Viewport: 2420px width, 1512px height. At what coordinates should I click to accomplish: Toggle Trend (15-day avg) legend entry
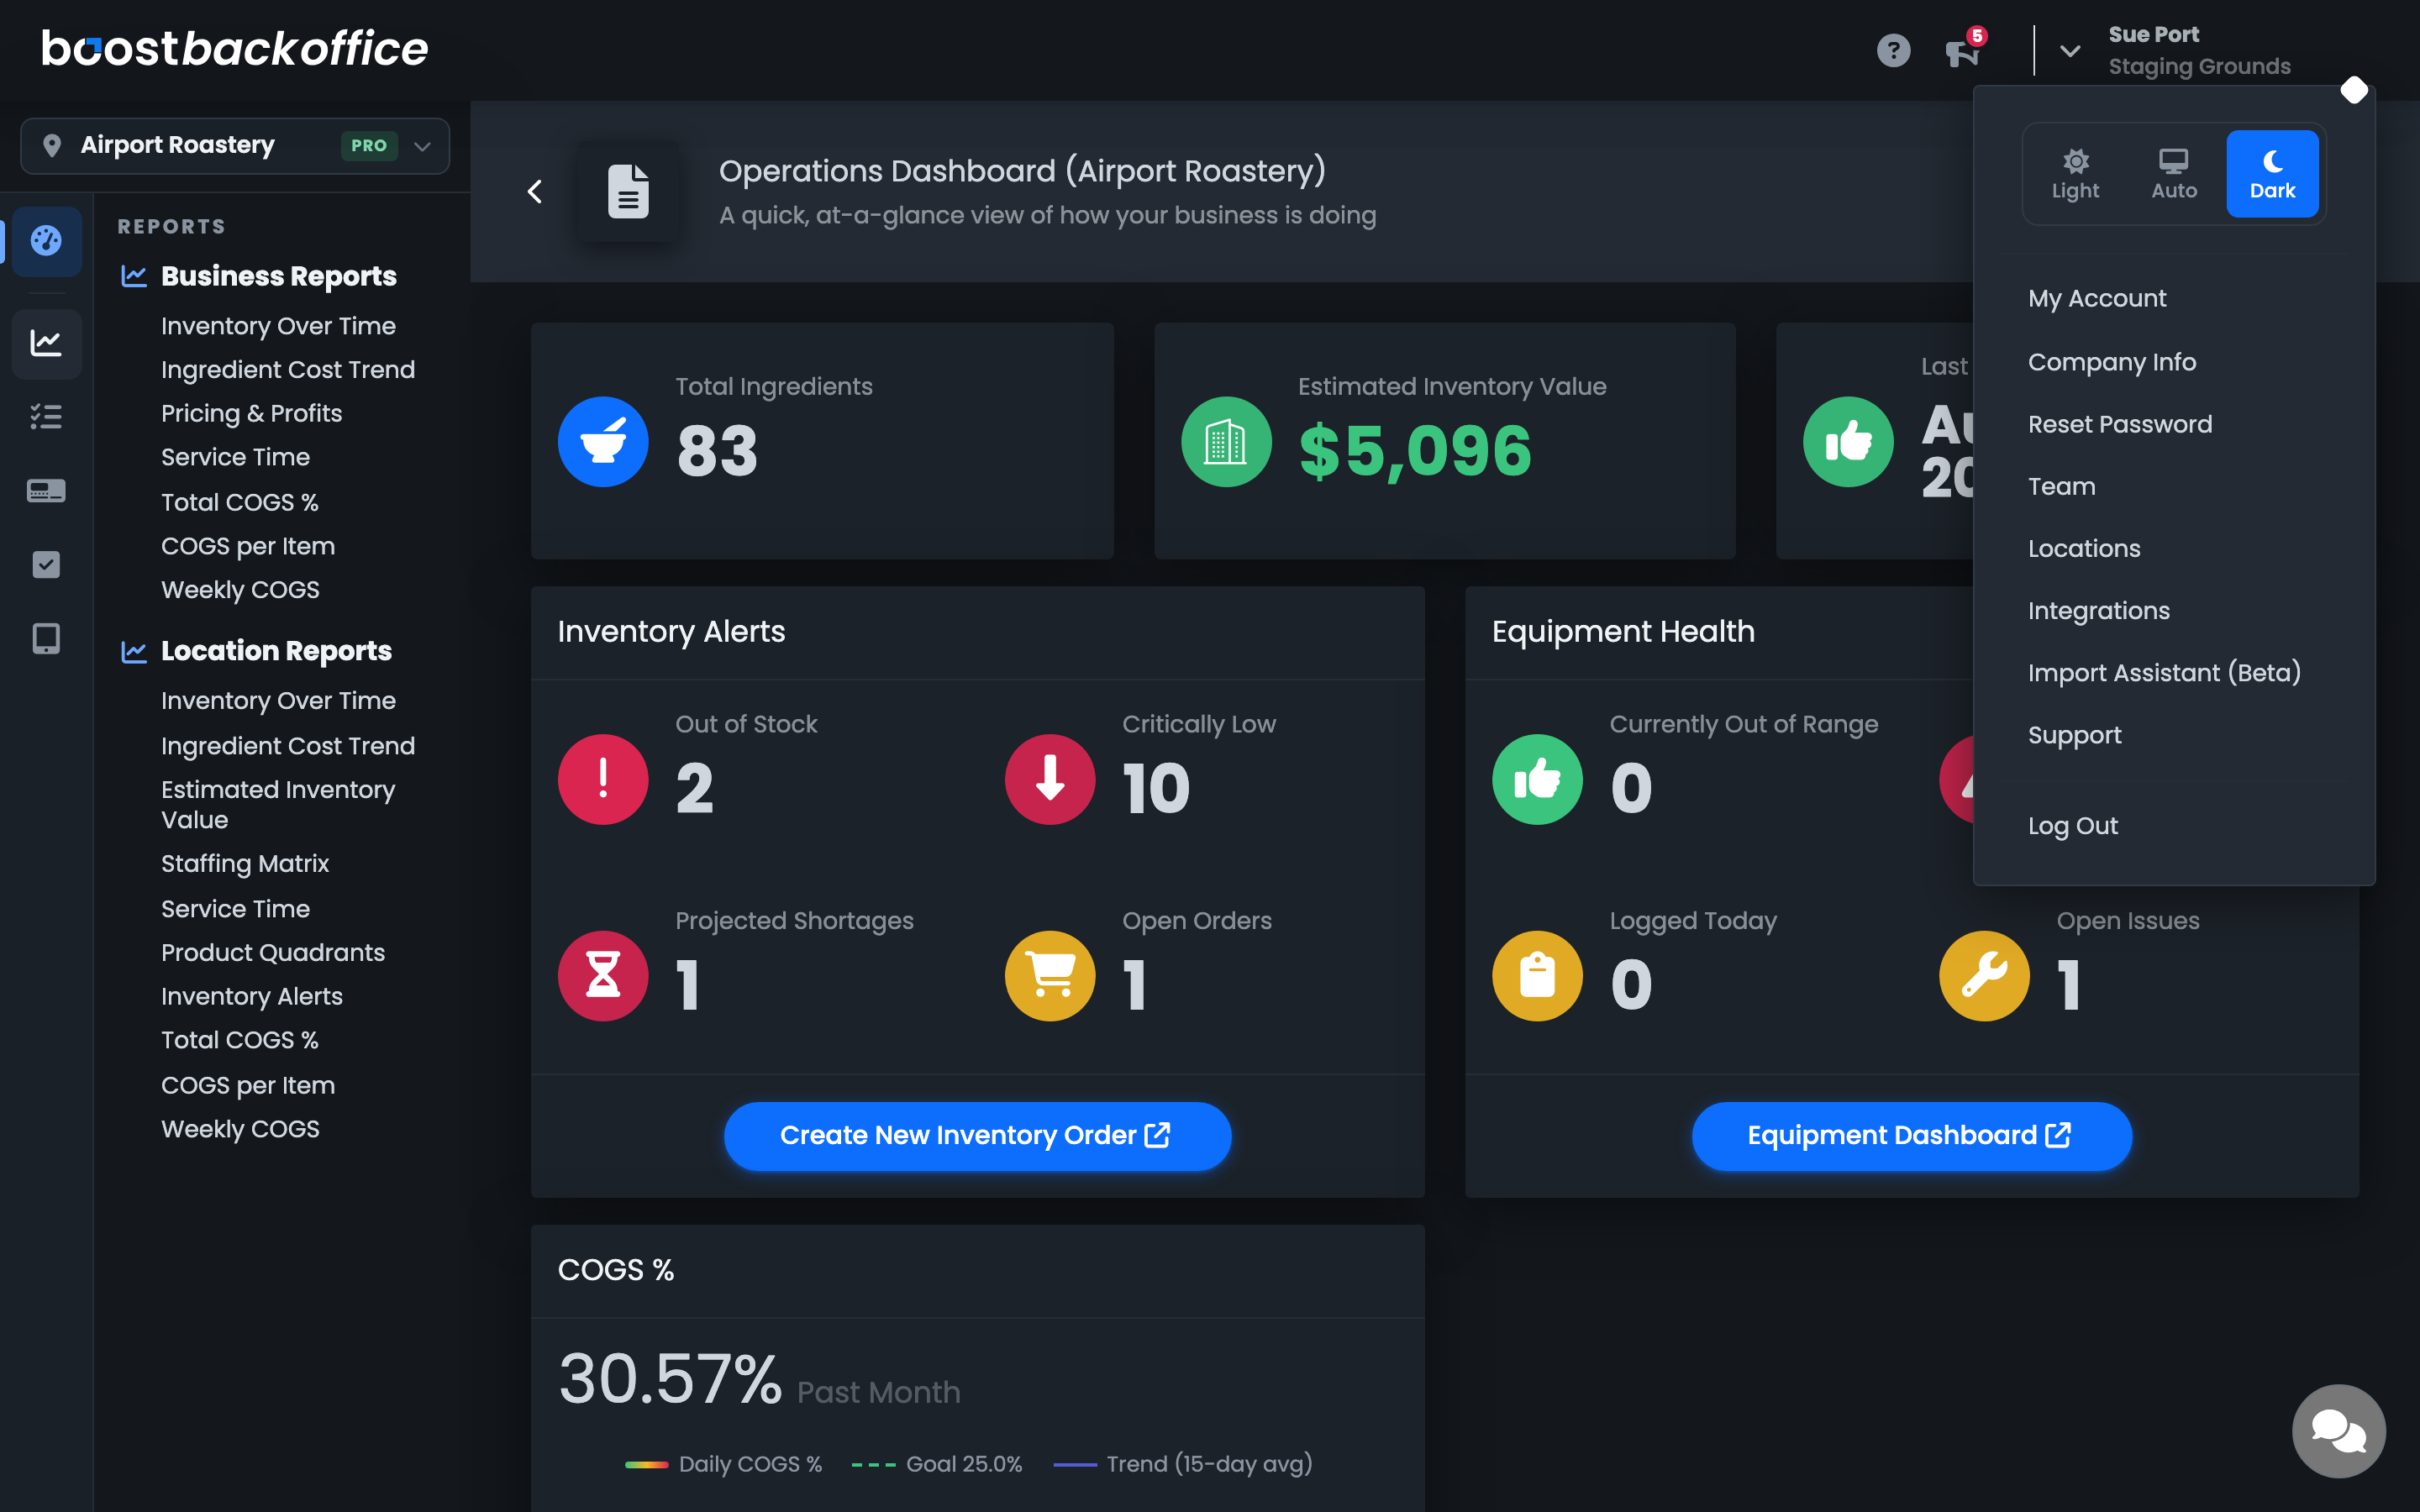point(1183,1464)
